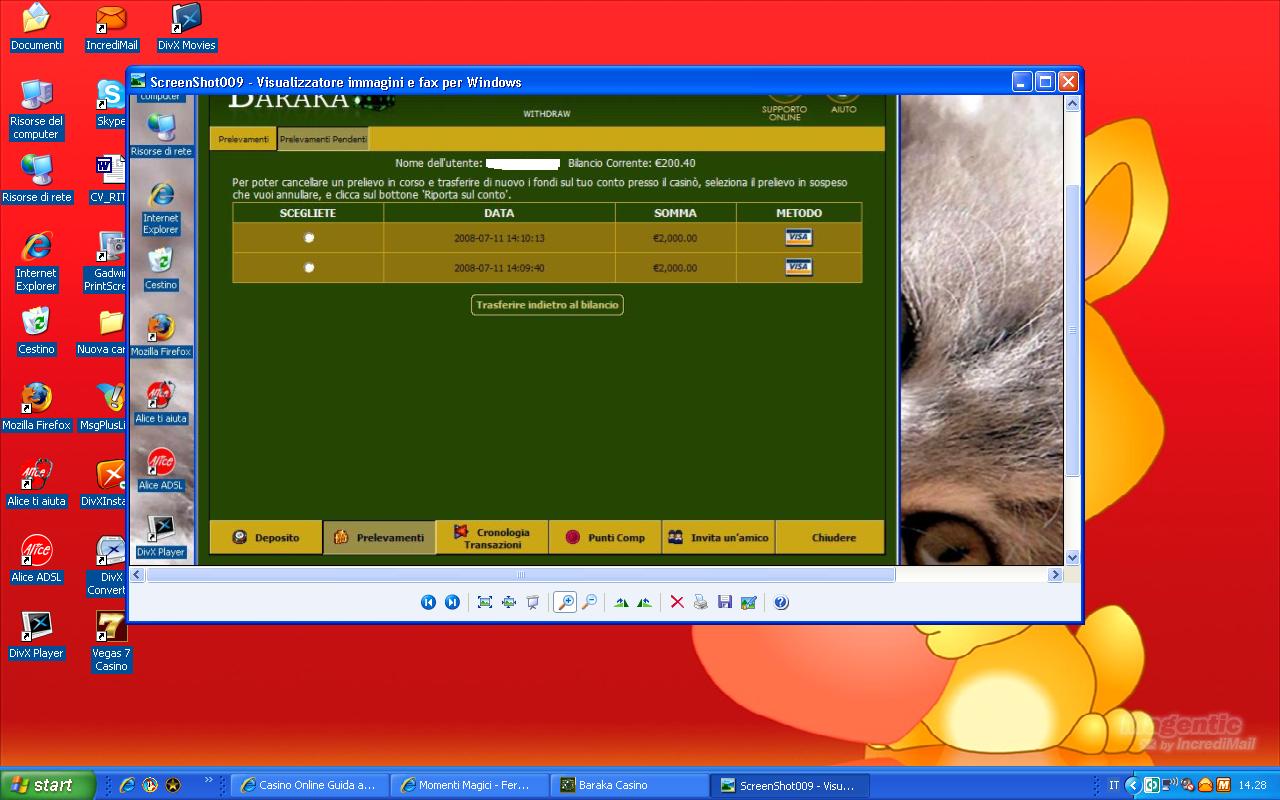Open image for editing icon
Screen dimensions: 1280x800
pos(749,602)
